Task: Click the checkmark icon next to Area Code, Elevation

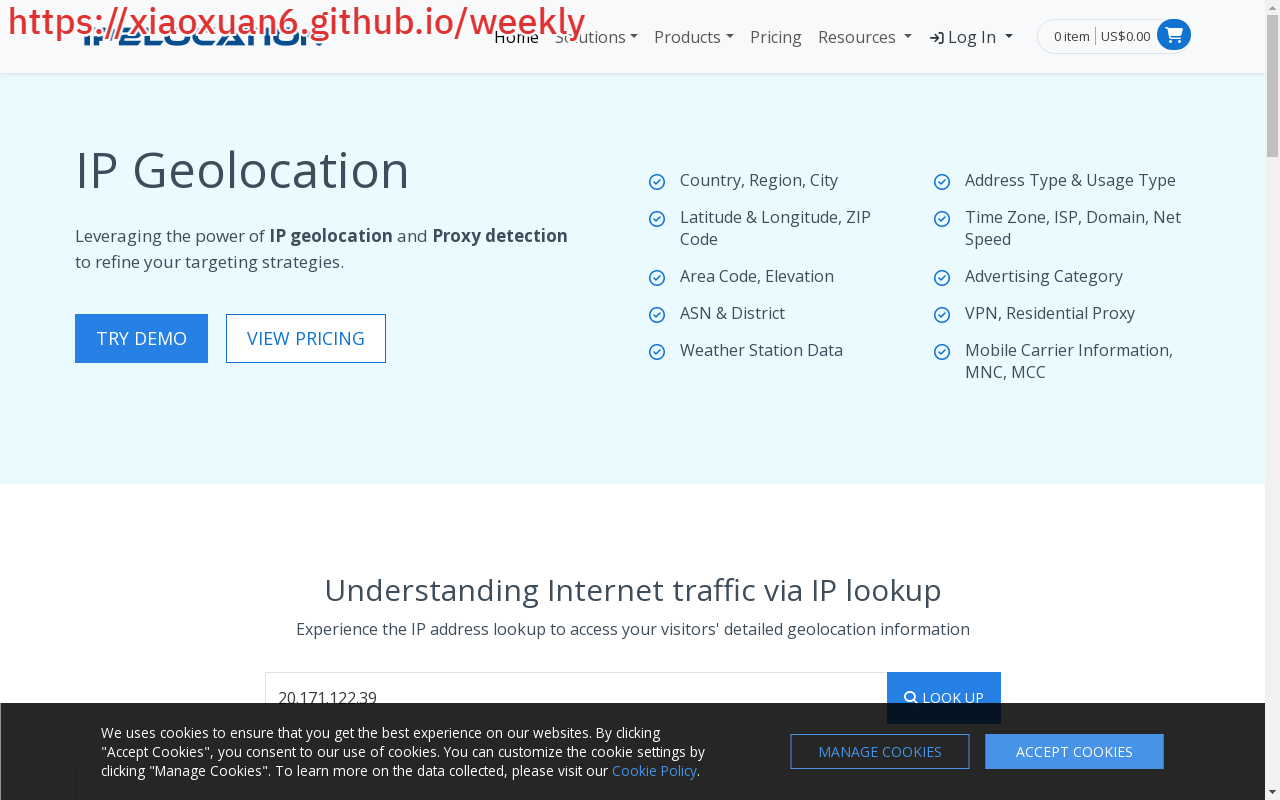Action: pos(657,278)
